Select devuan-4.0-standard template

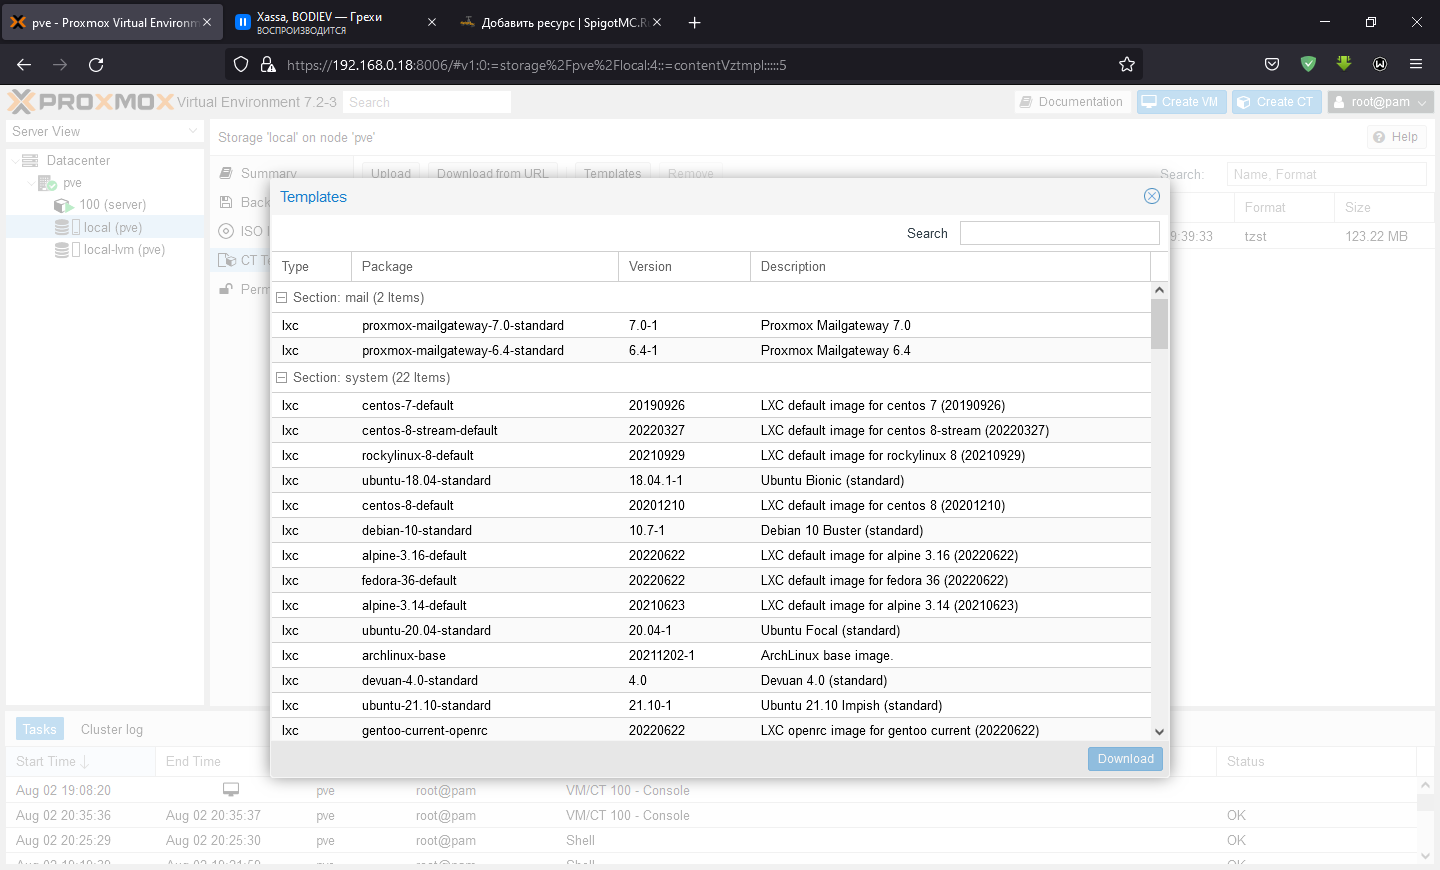[x=711, y=680]
